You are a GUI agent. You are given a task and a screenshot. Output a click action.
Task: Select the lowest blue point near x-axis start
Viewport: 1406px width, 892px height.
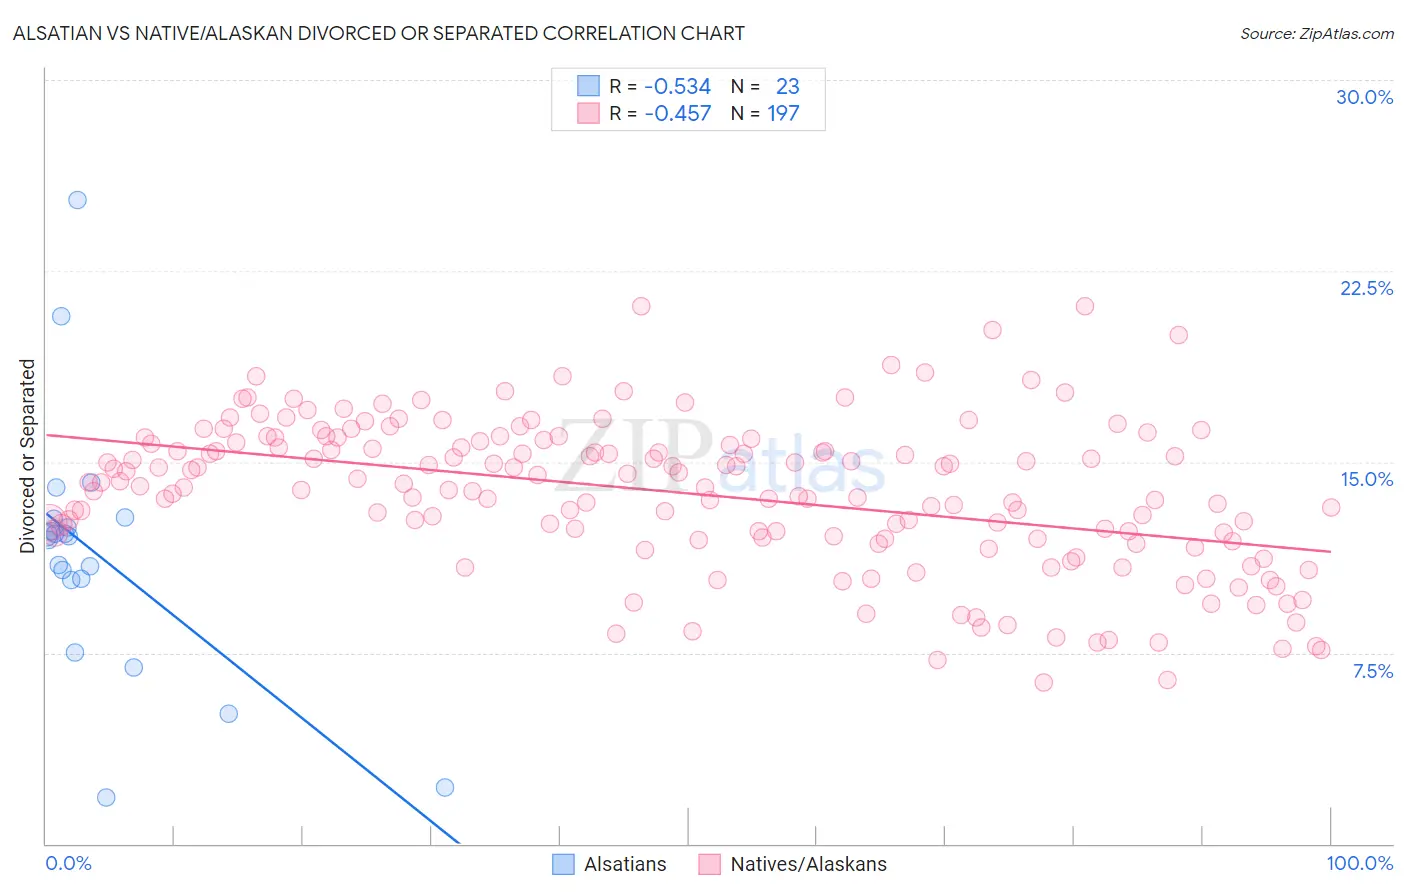point(106,797)
